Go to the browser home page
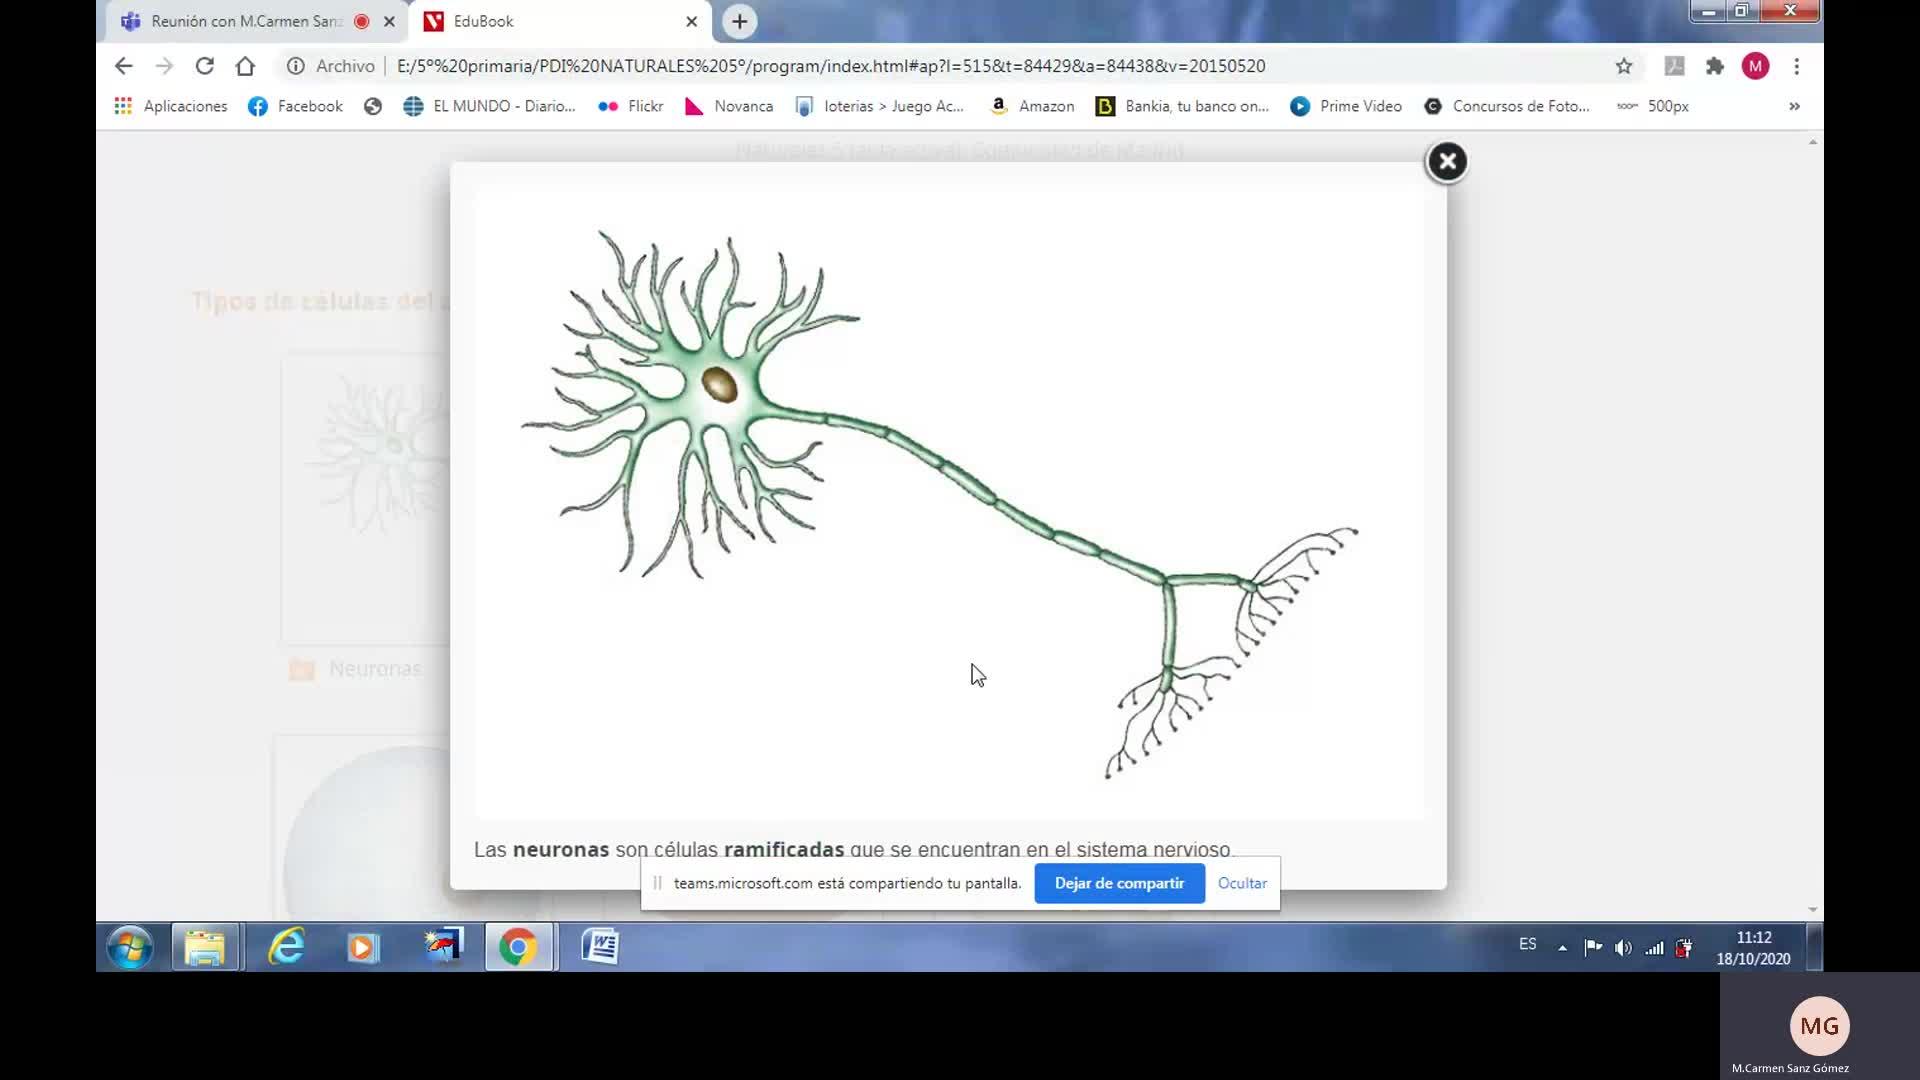The width and height of the screenshot is (1920, 1080). click(245, 66)
